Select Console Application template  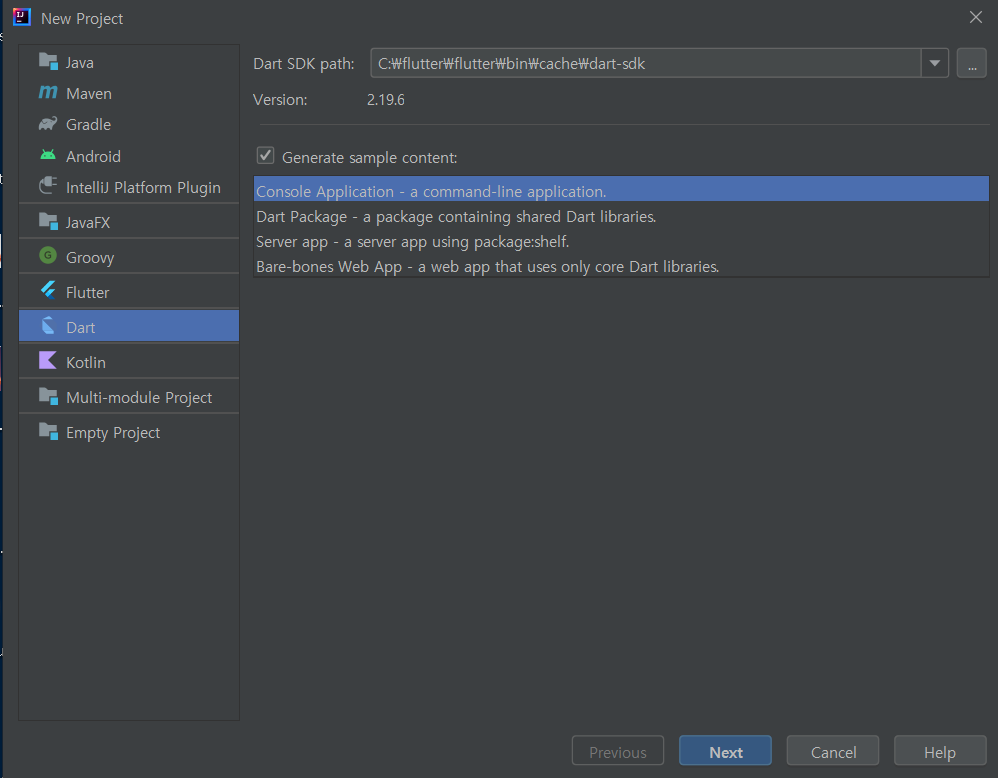coord(621,191)
